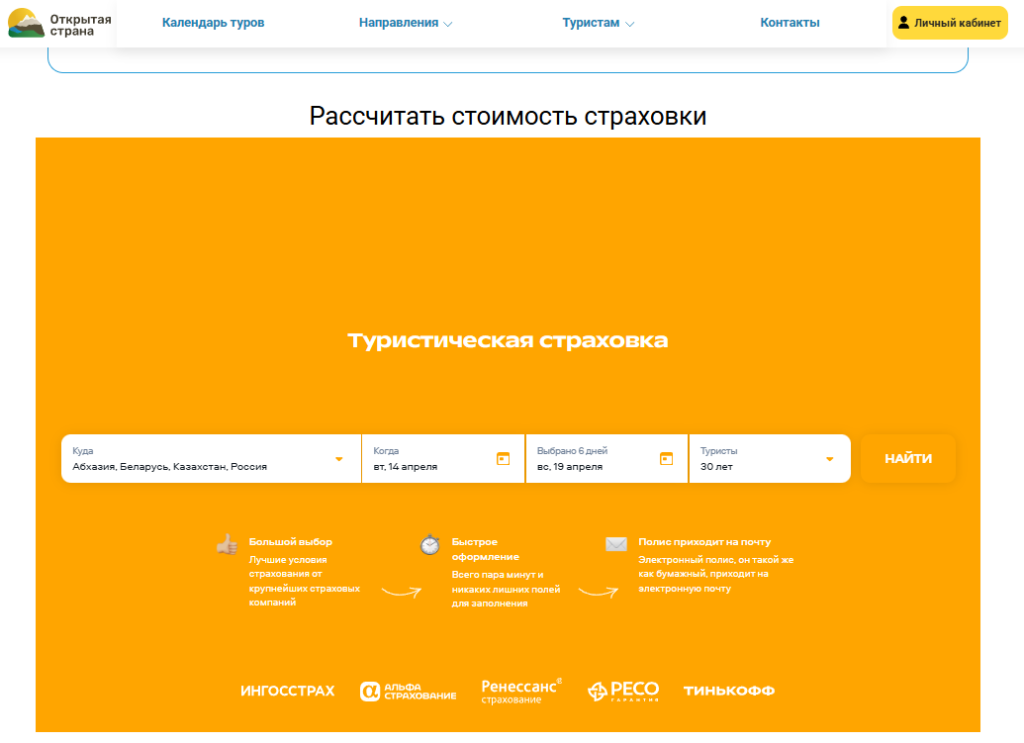Go to Контакты page

(789, 23)
